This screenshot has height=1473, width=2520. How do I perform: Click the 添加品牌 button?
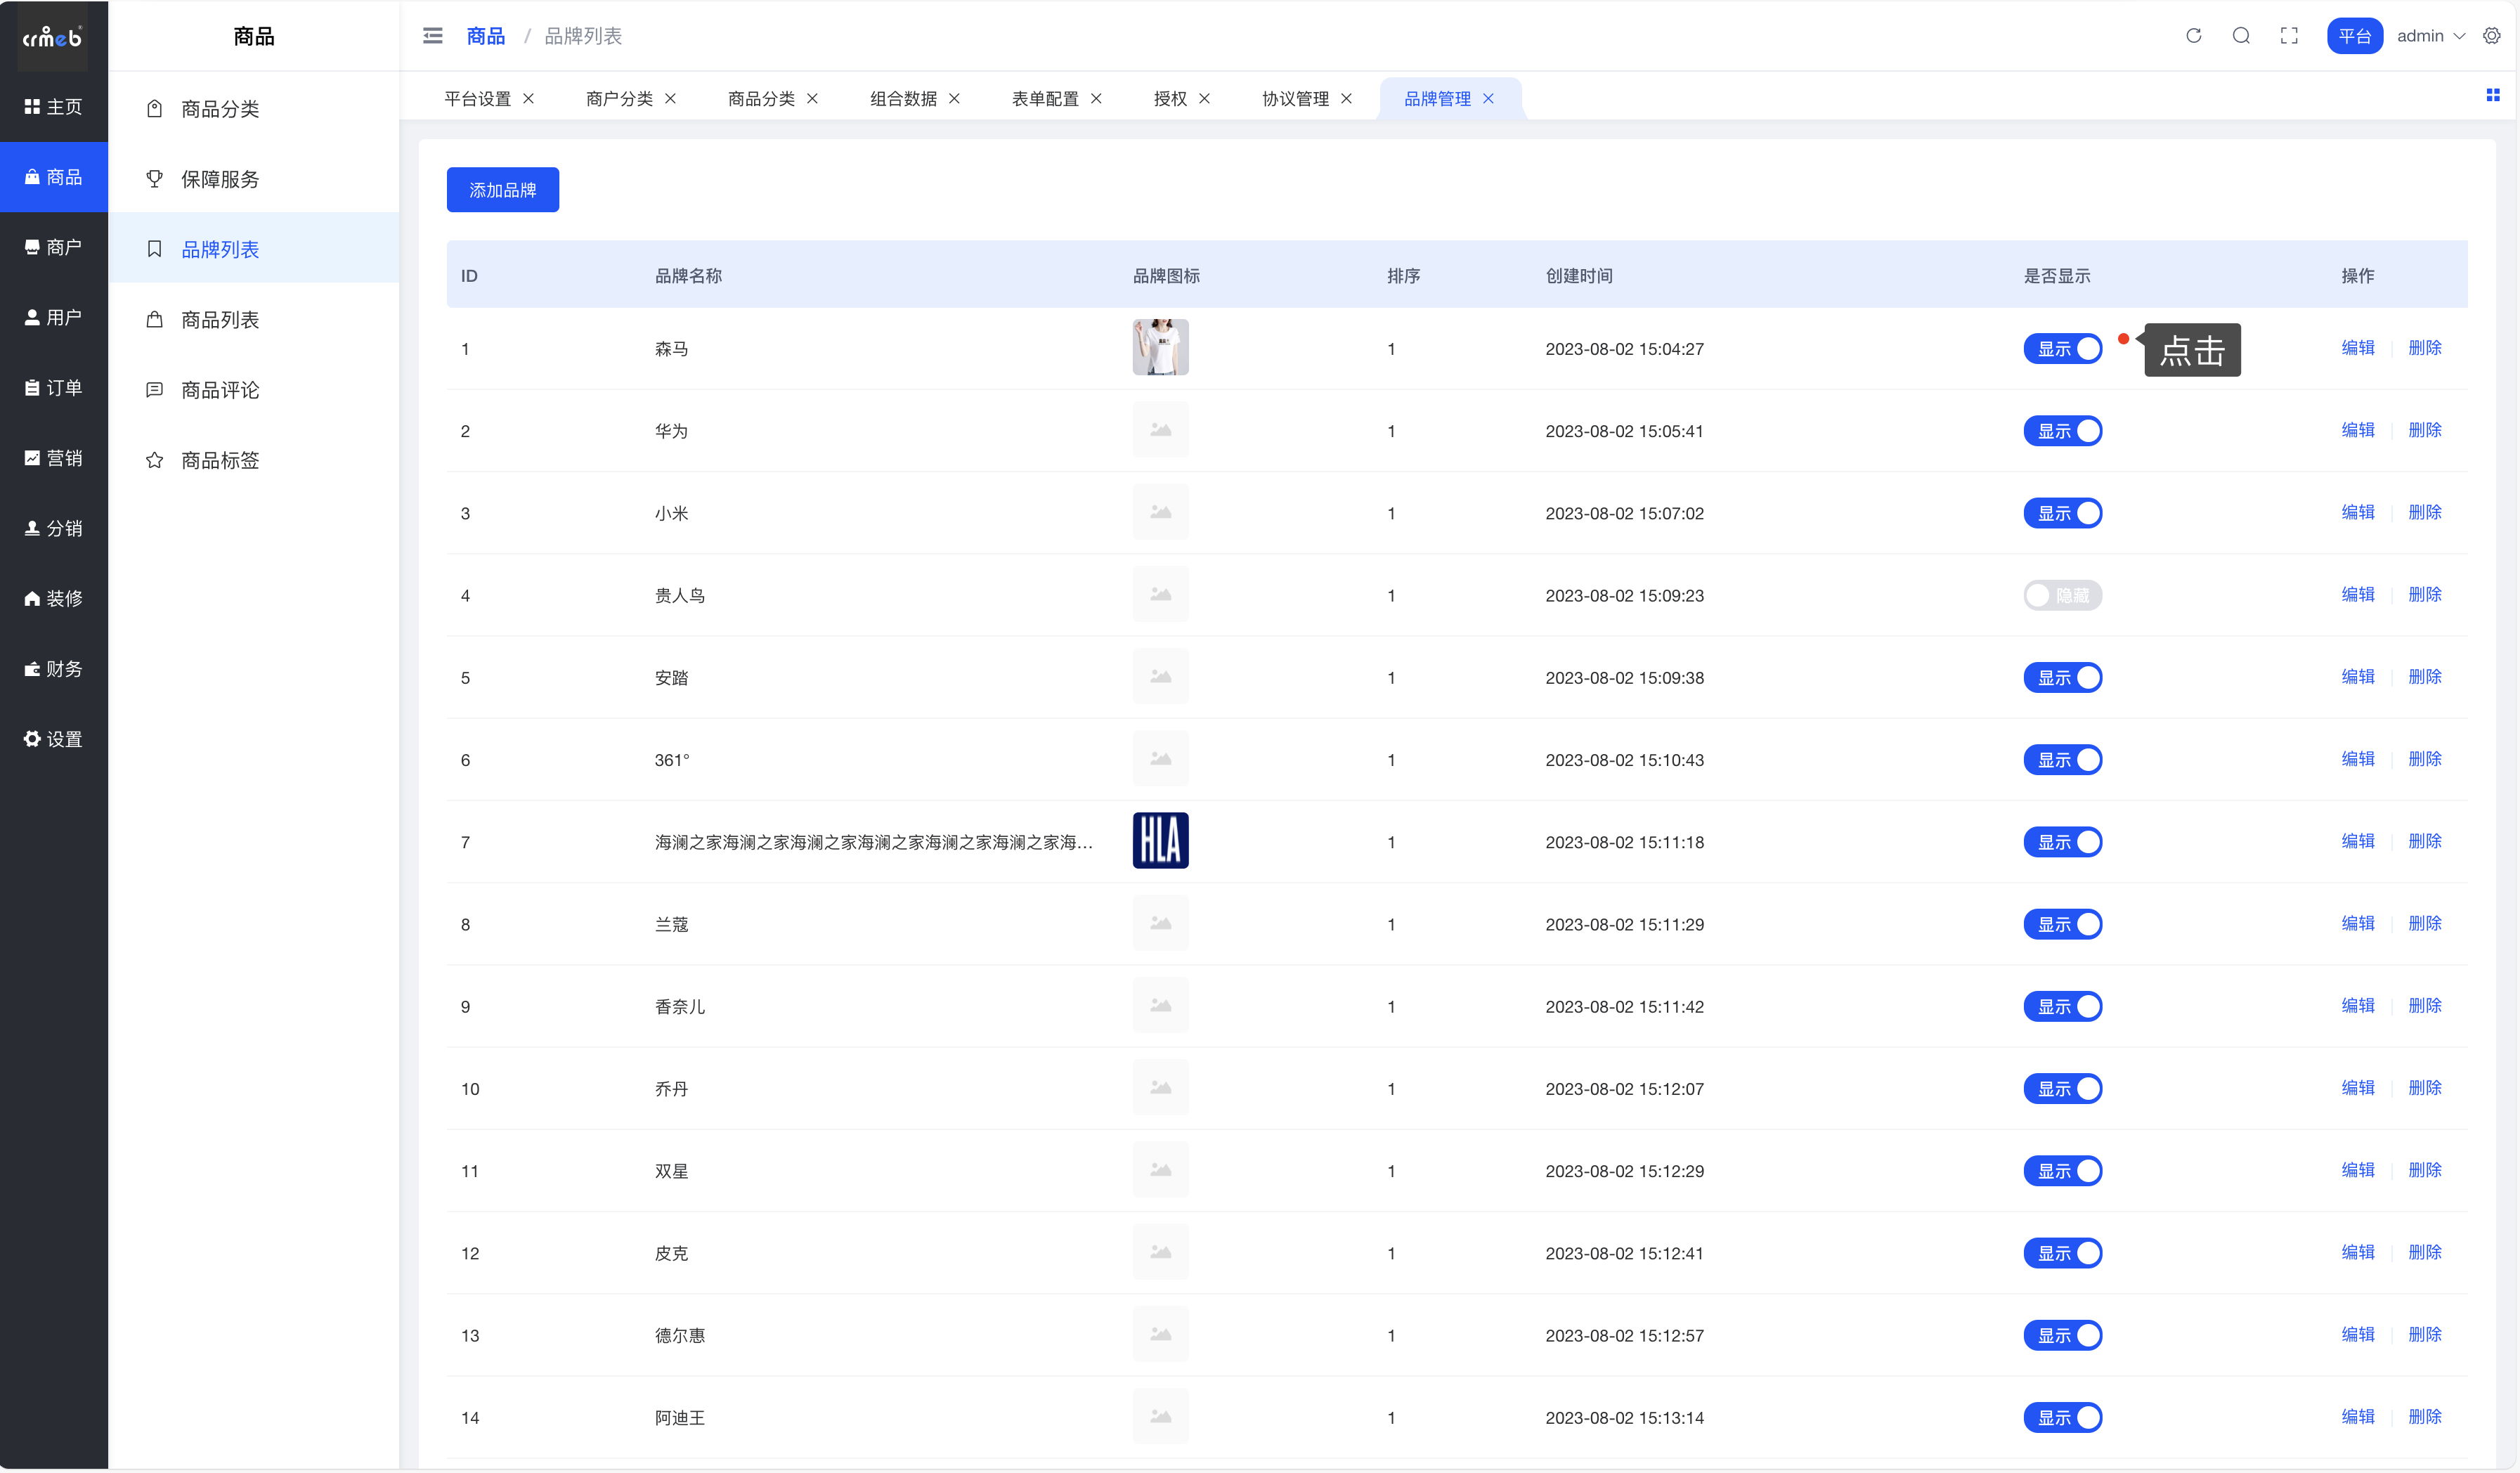(x=502, y=190)
